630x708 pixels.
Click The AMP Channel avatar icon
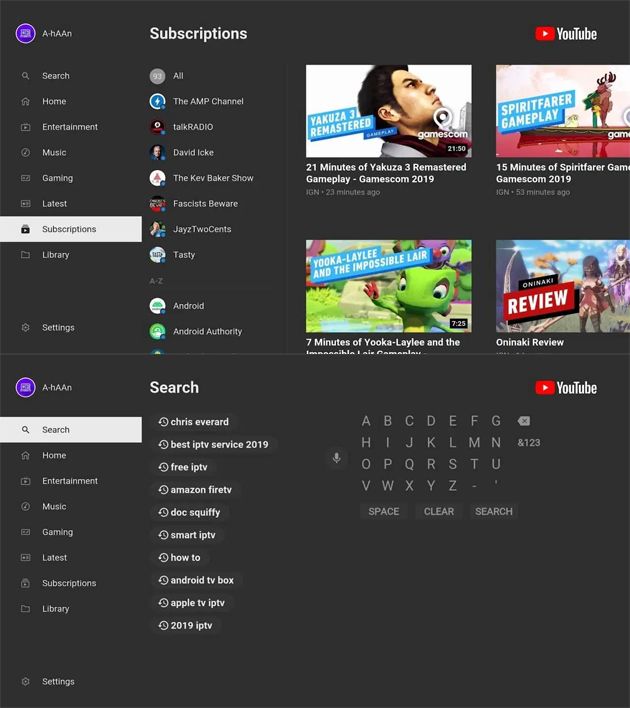pos(157,101)
